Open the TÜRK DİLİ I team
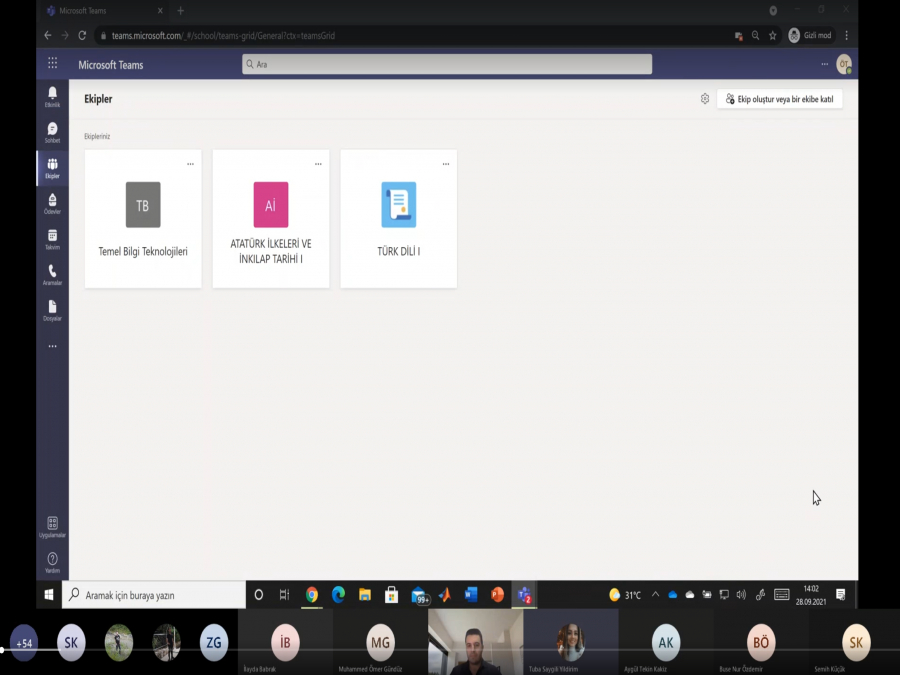Screen dimensions: 900x675 [x=399, y=219]
